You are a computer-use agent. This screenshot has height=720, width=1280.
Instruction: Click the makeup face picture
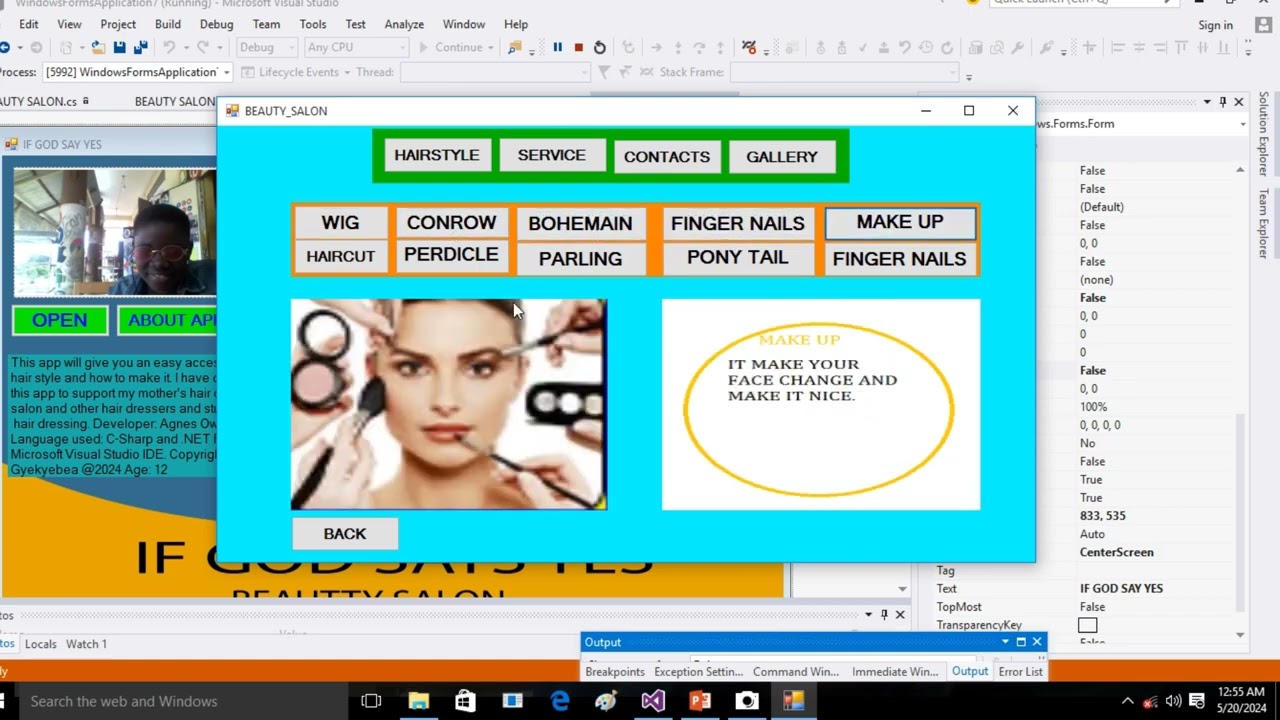pyautogui.click(x=448, y=404)
